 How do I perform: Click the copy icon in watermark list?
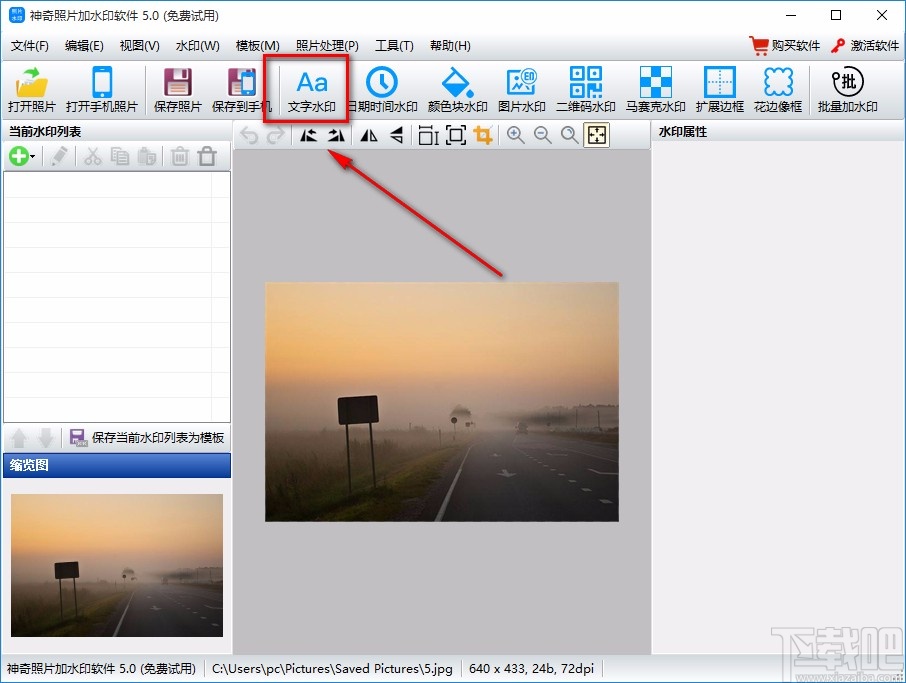pos(120,156)
